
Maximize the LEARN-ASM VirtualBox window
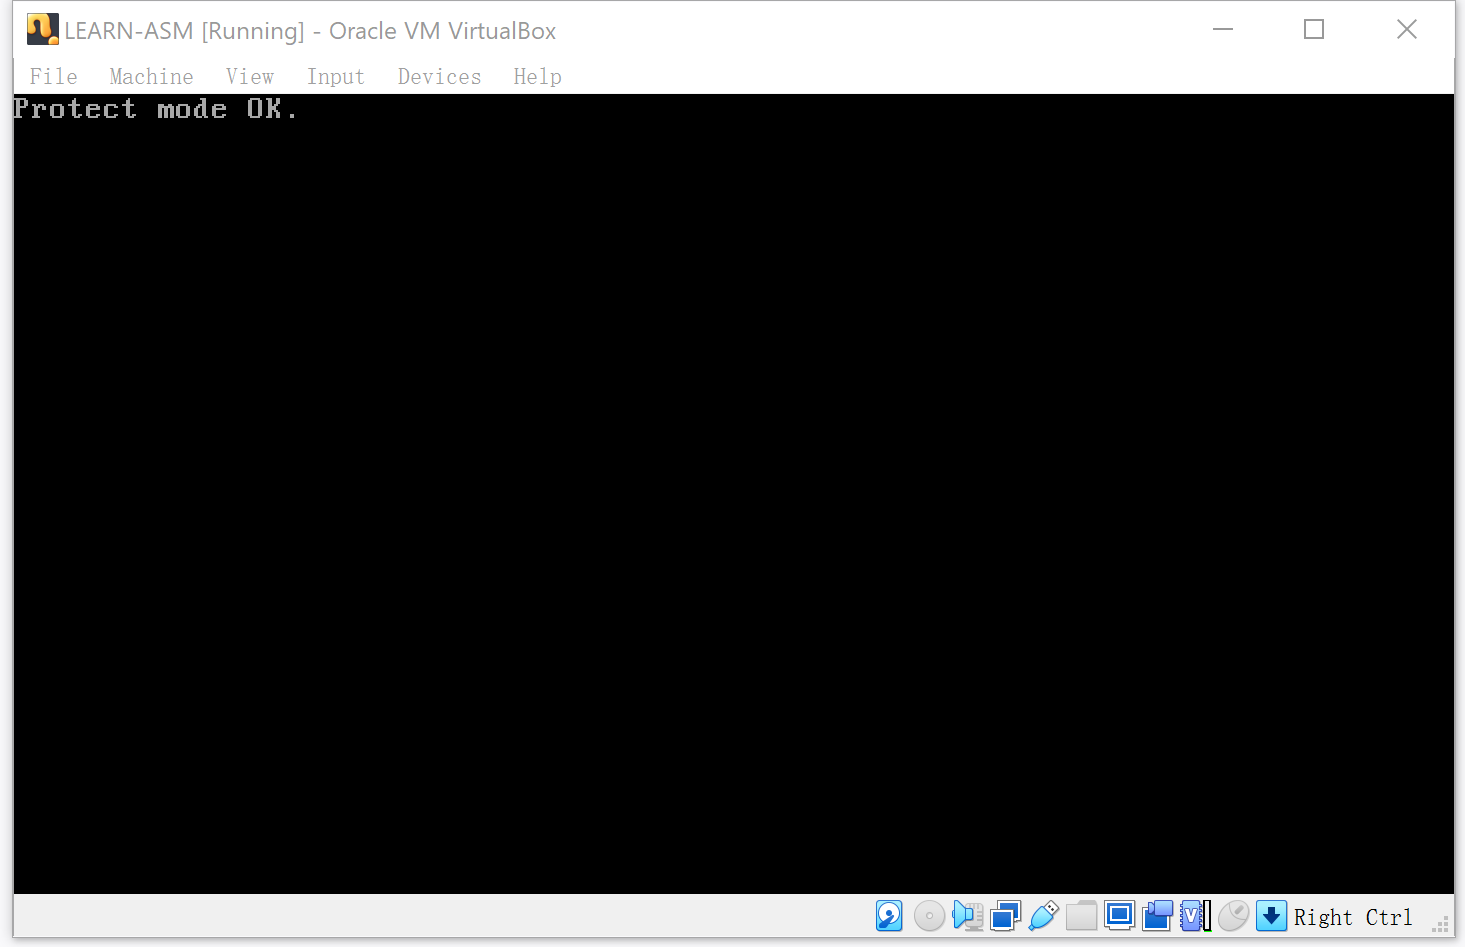(1314, 30)
